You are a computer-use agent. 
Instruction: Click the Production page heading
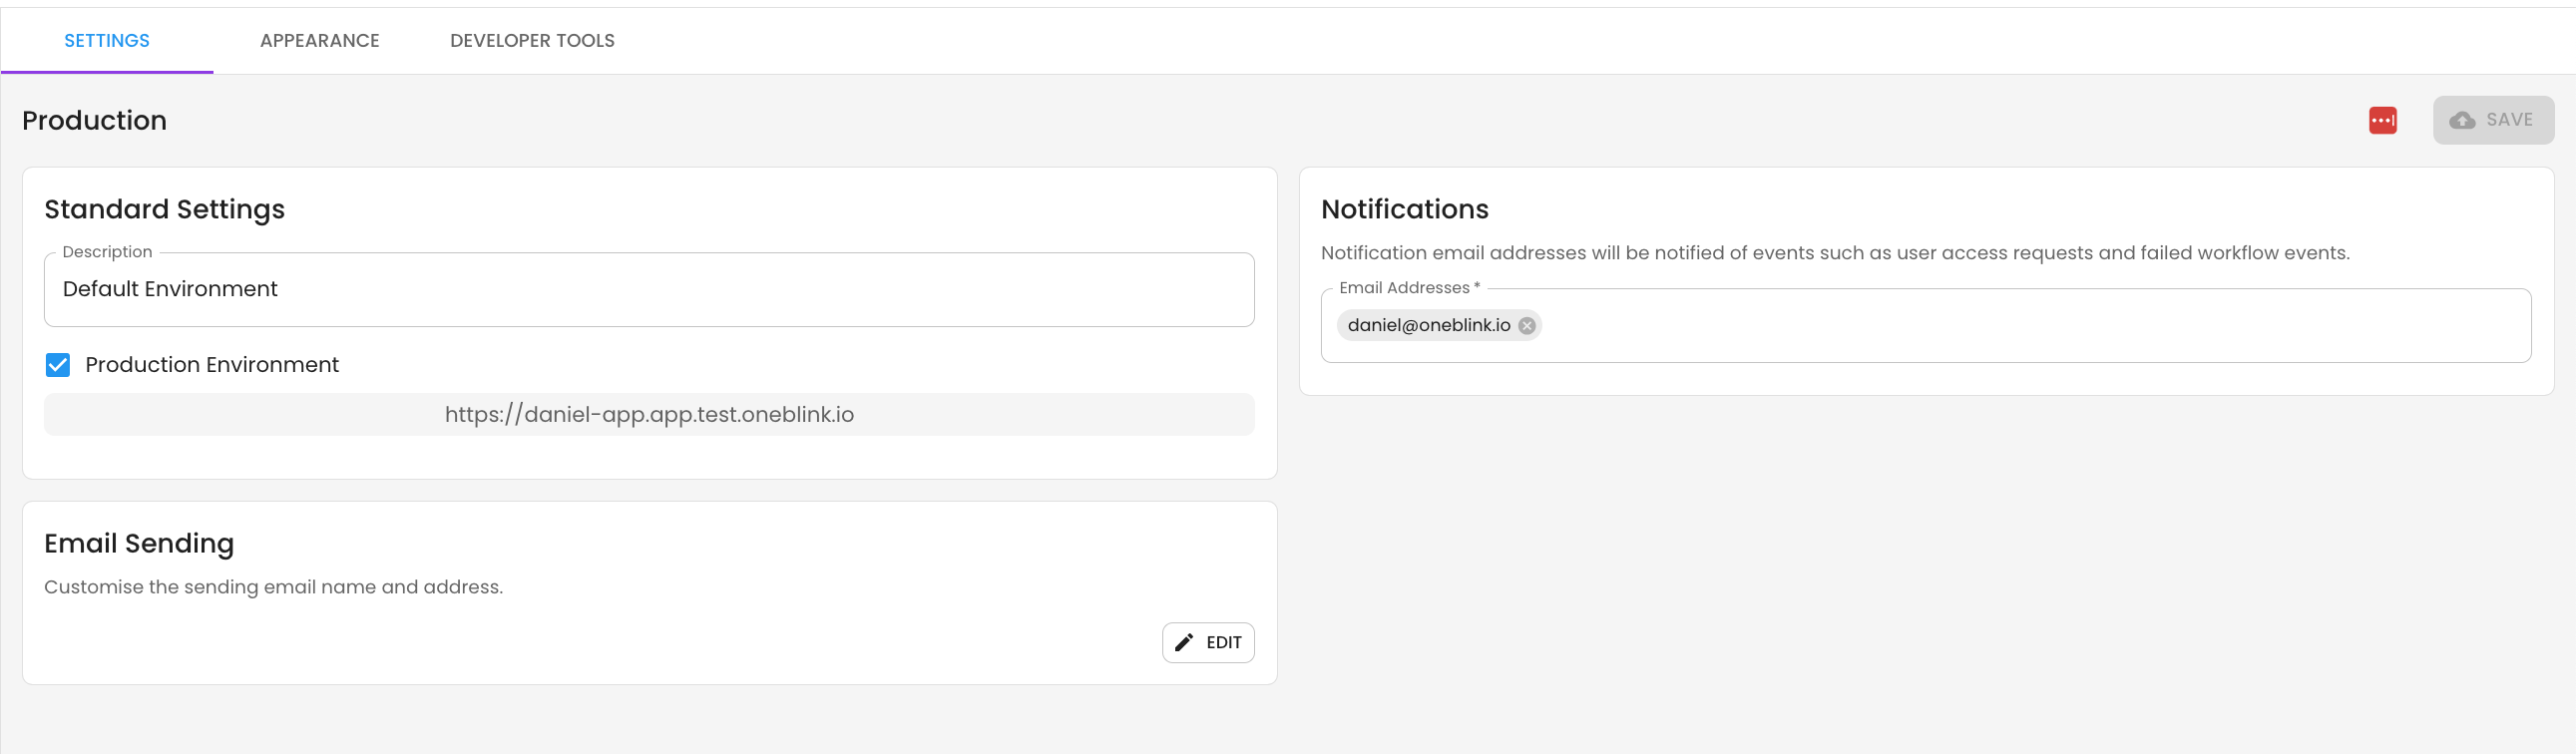coord(94,120)
